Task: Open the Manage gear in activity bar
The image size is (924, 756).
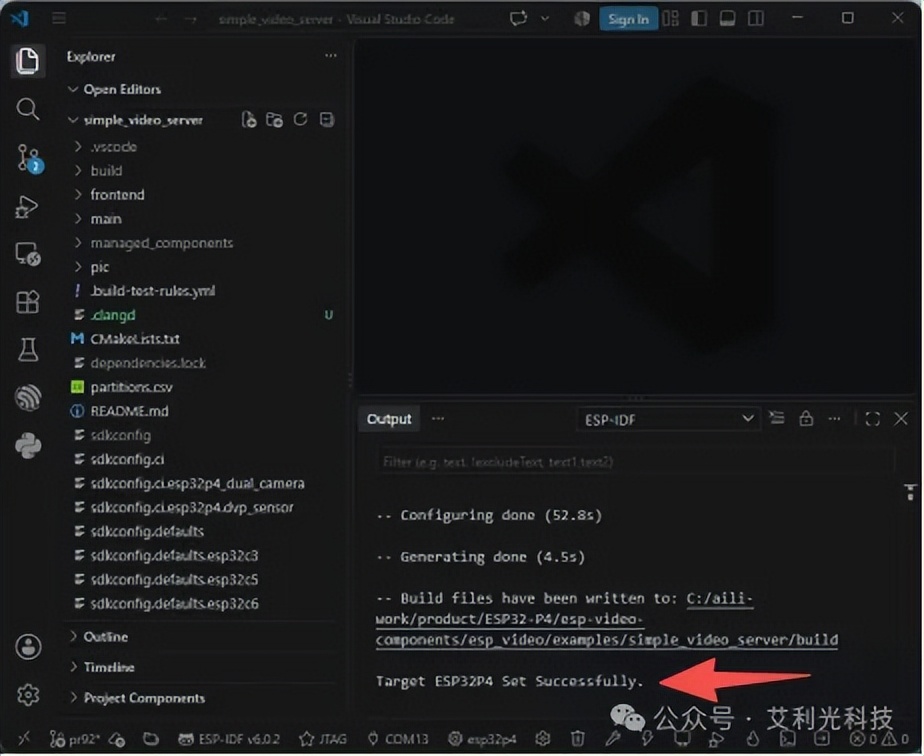Action: [x=28, y=695]
